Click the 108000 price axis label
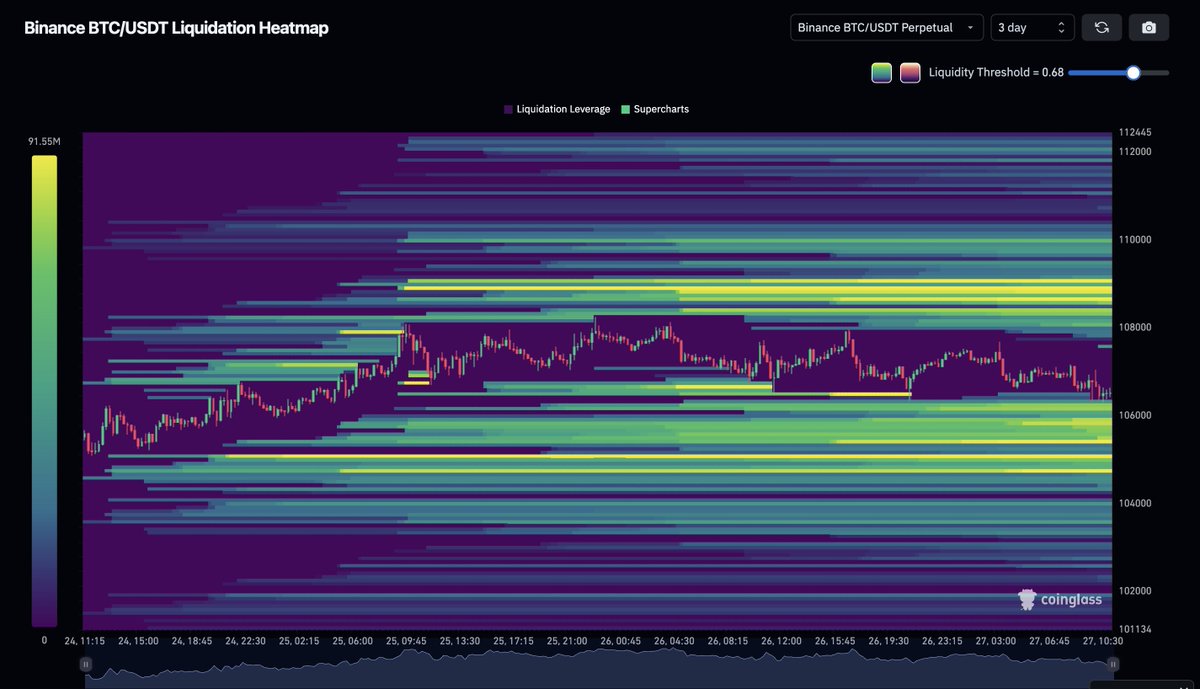The image size is (1200, 689). tap(1135, 327)
